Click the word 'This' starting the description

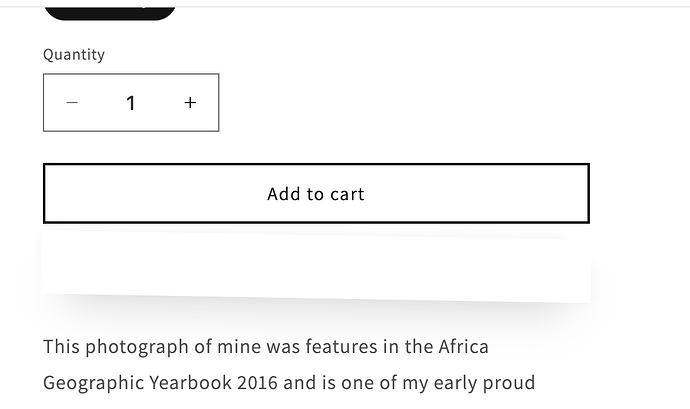click(61, 347)
